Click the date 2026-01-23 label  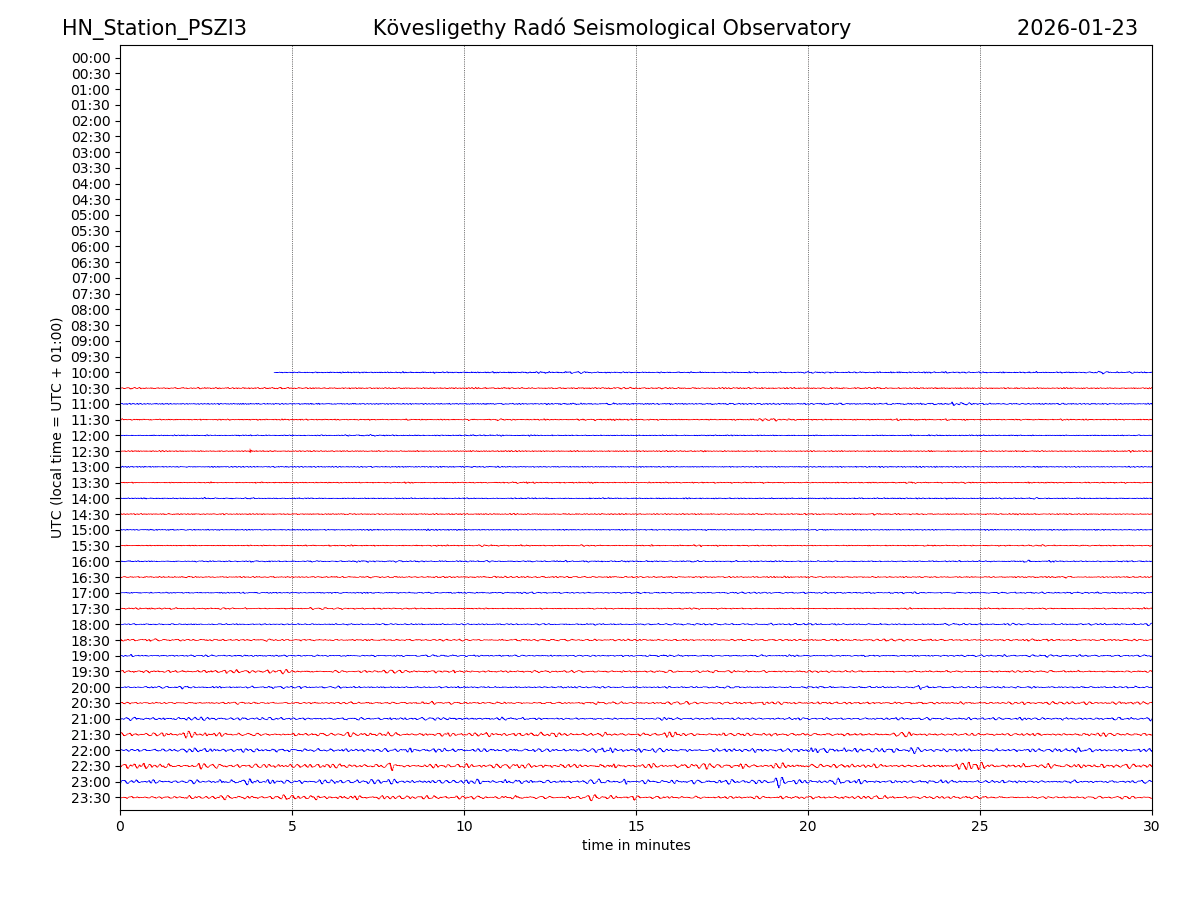pos(1077,29)
